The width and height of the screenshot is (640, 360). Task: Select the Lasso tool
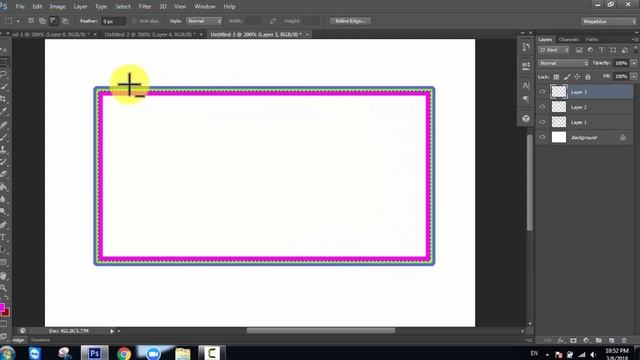click(4, 75)
